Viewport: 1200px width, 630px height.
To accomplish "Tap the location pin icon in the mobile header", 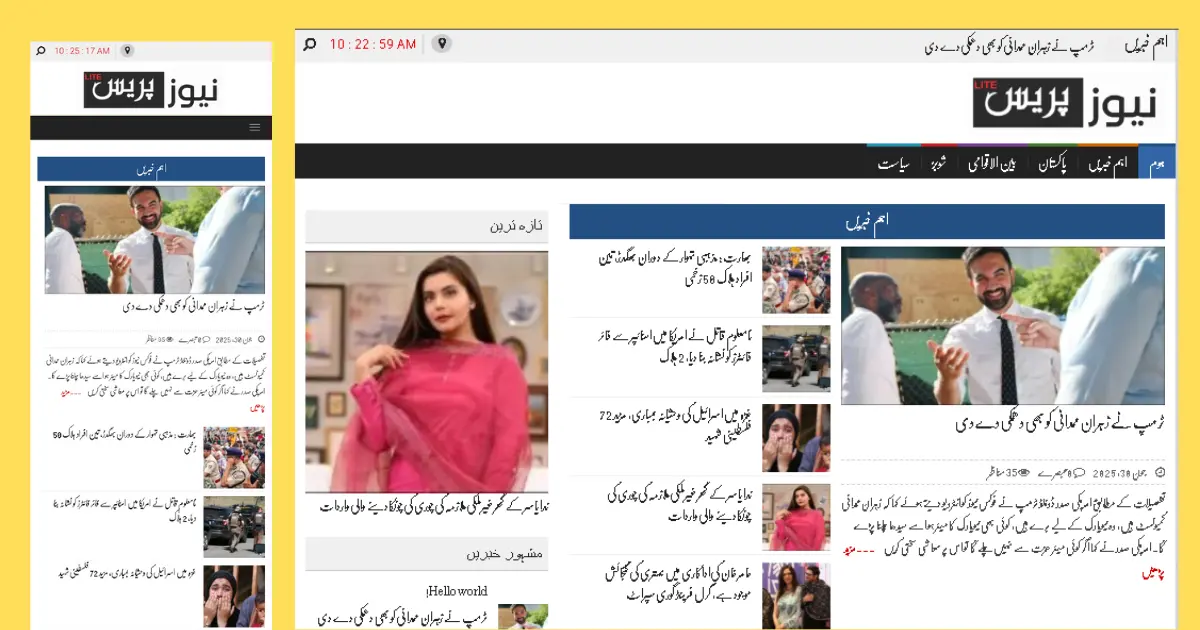I will click(127, 49).
